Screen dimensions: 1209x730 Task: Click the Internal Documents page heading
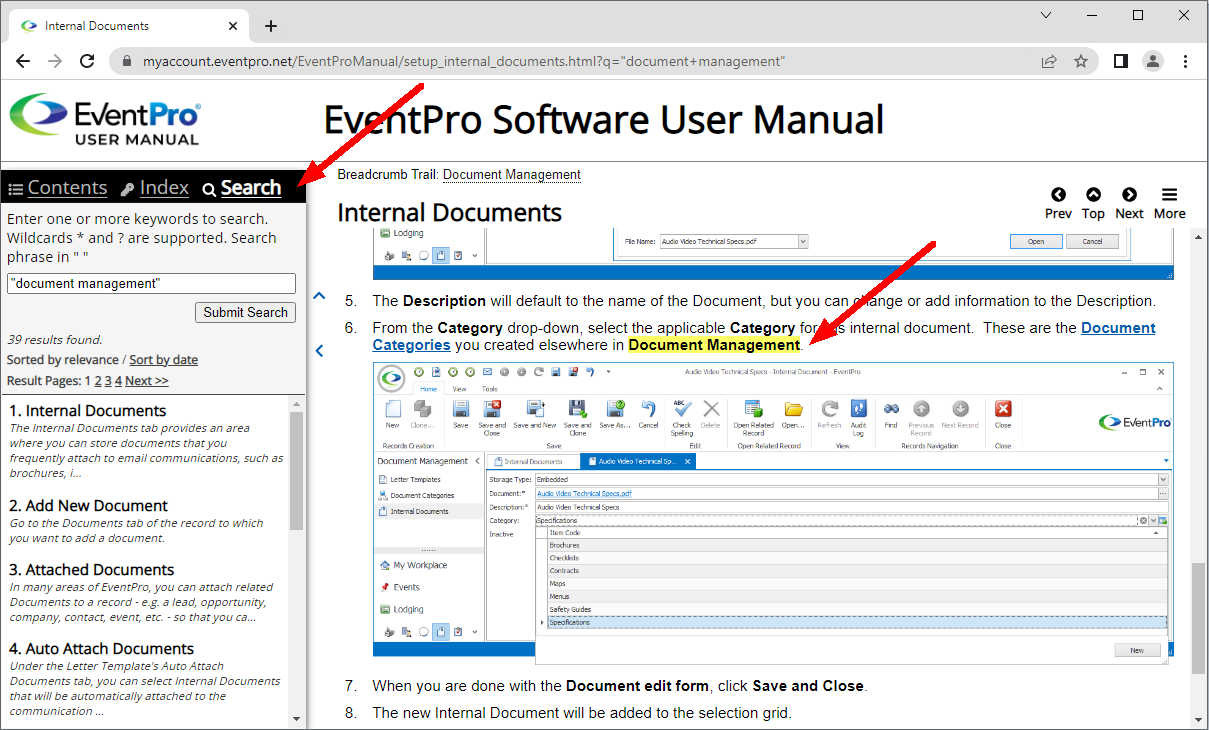[449, 213]
